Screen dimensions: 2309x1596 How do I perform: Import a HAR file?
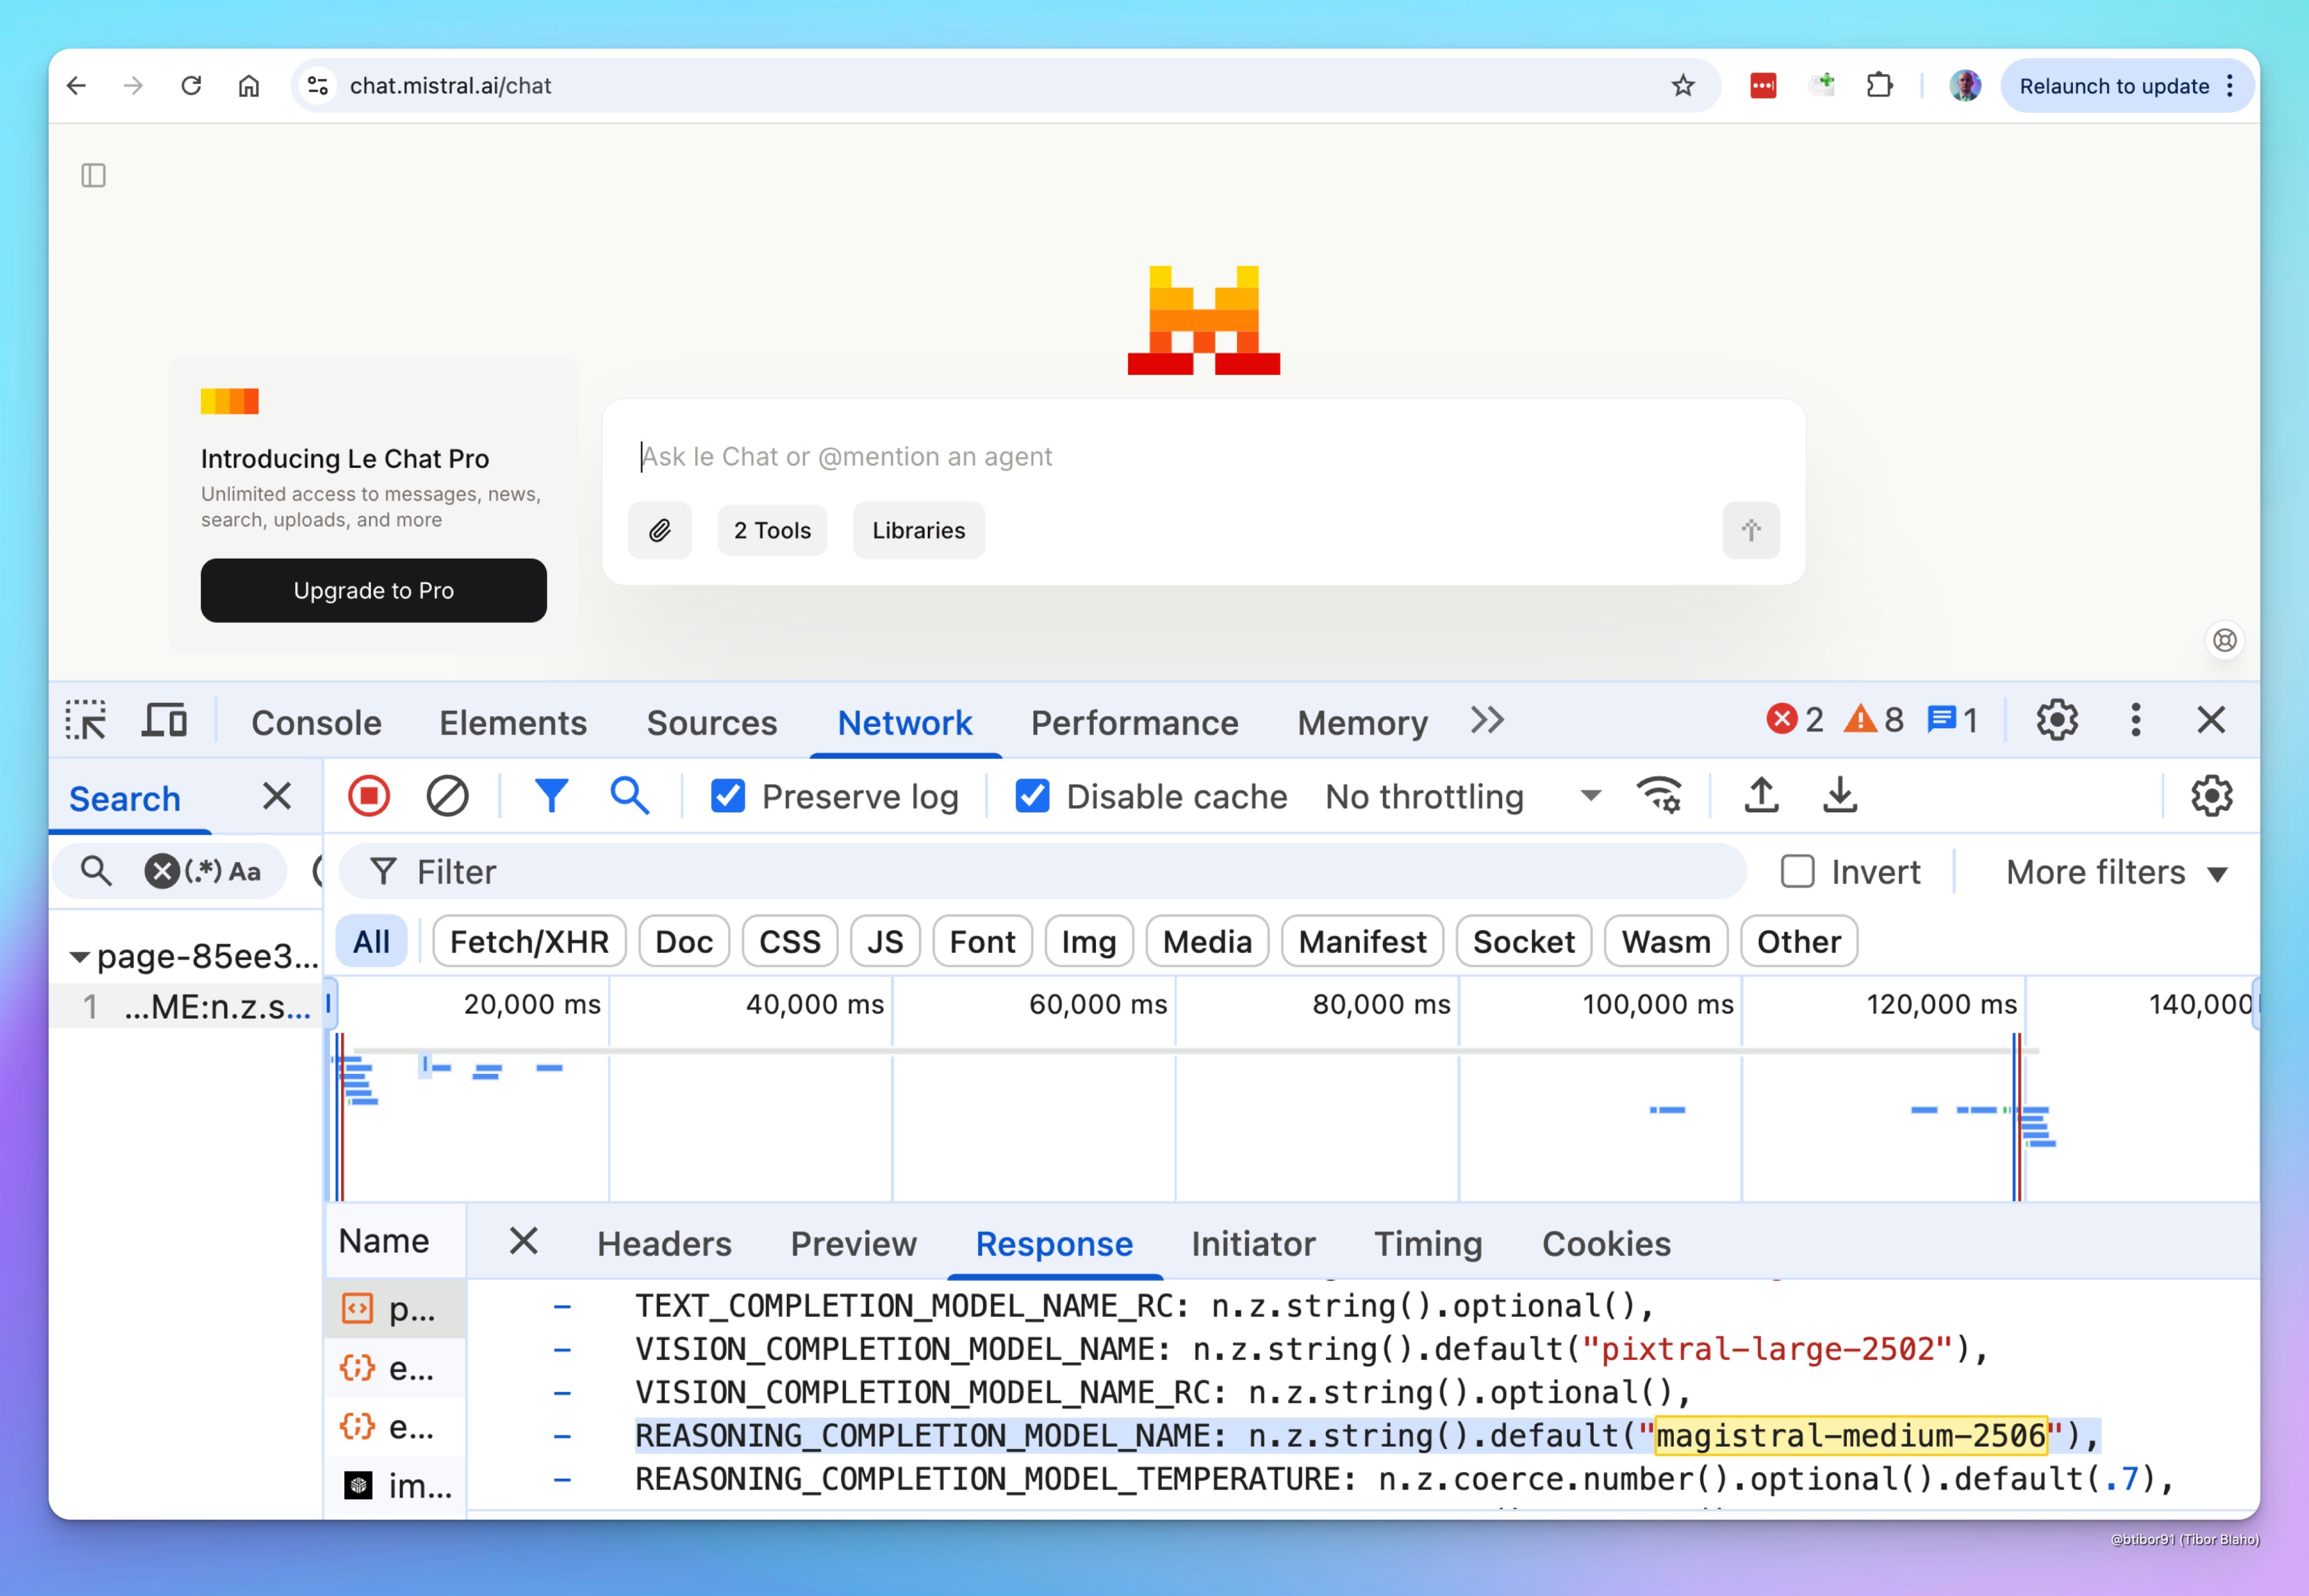click(1761, 797)
